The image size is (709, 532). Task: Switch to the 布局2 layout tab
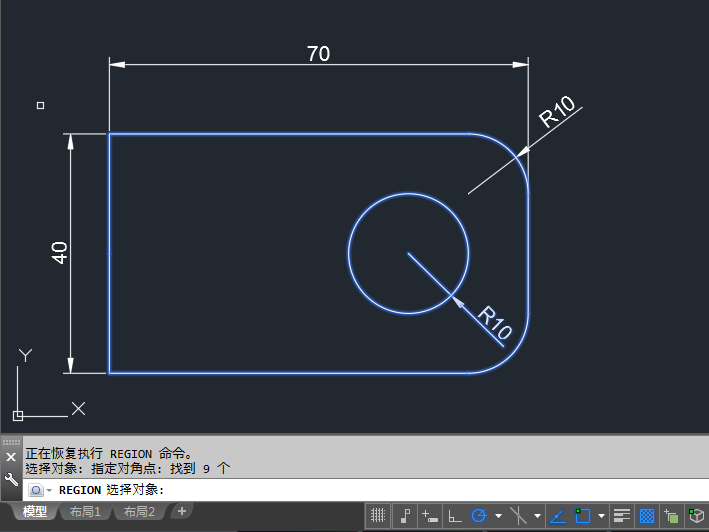pos(139,512)
